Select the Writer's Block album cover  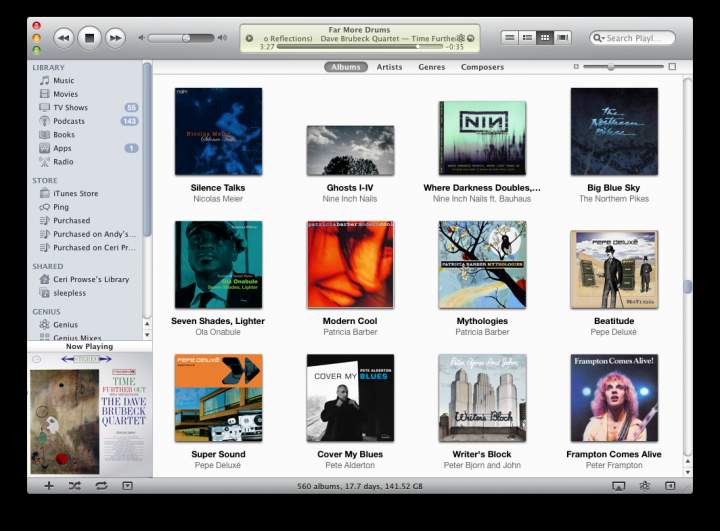click(482, 398)
